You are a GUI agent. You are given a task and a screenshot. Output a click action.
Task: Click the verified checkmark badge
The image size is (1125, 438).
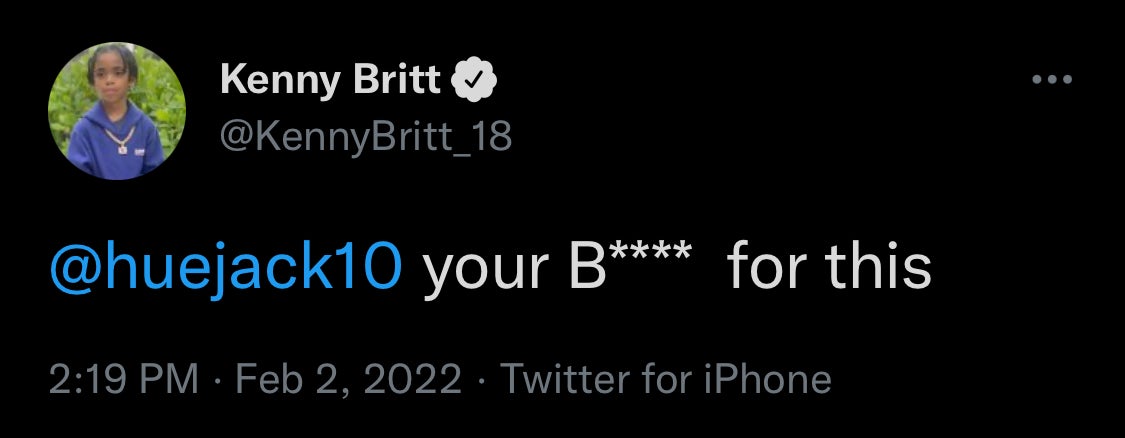pos(475,80)
